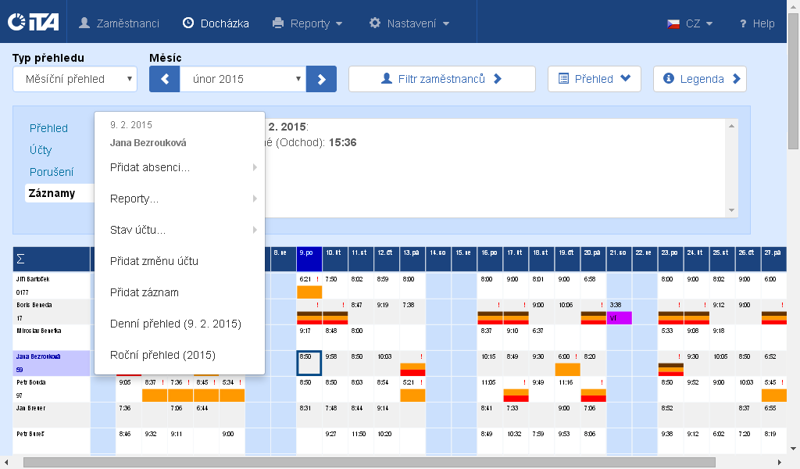Open the únor 2015 month selector
Screen dimensions: 800x469
coord(242,79)
